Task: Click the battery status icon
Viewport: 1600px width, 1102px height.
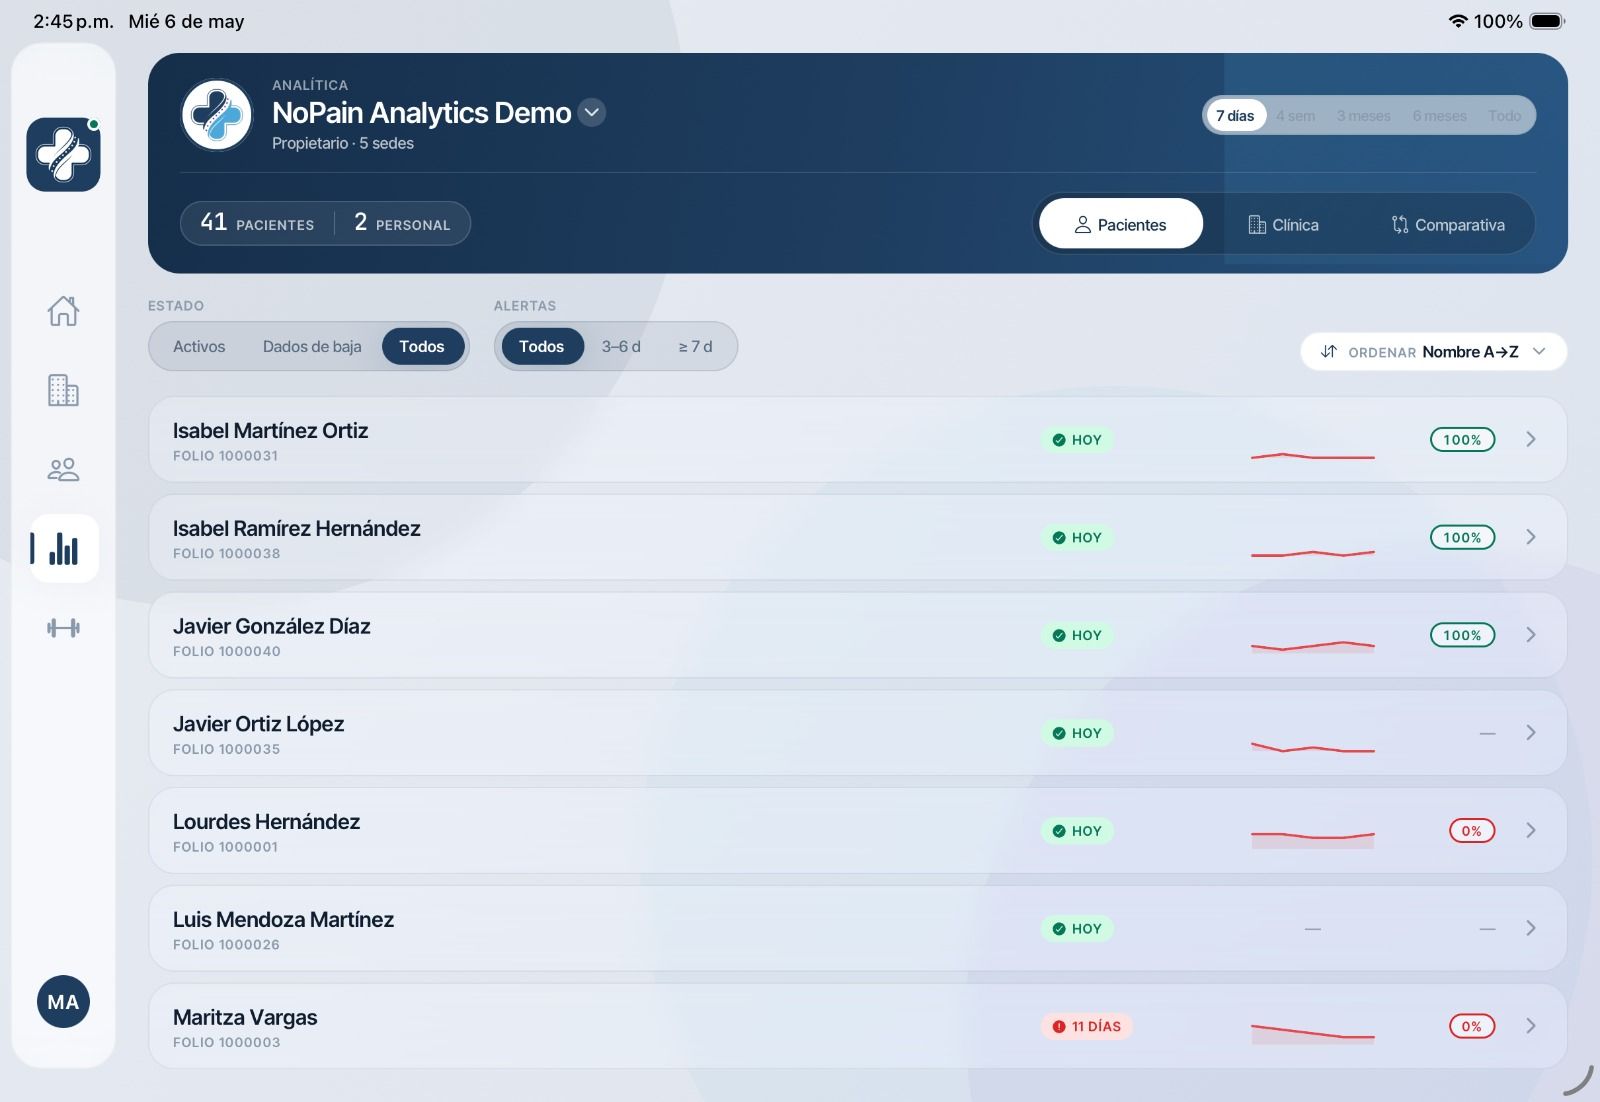Action: [x=1547, y=21]
